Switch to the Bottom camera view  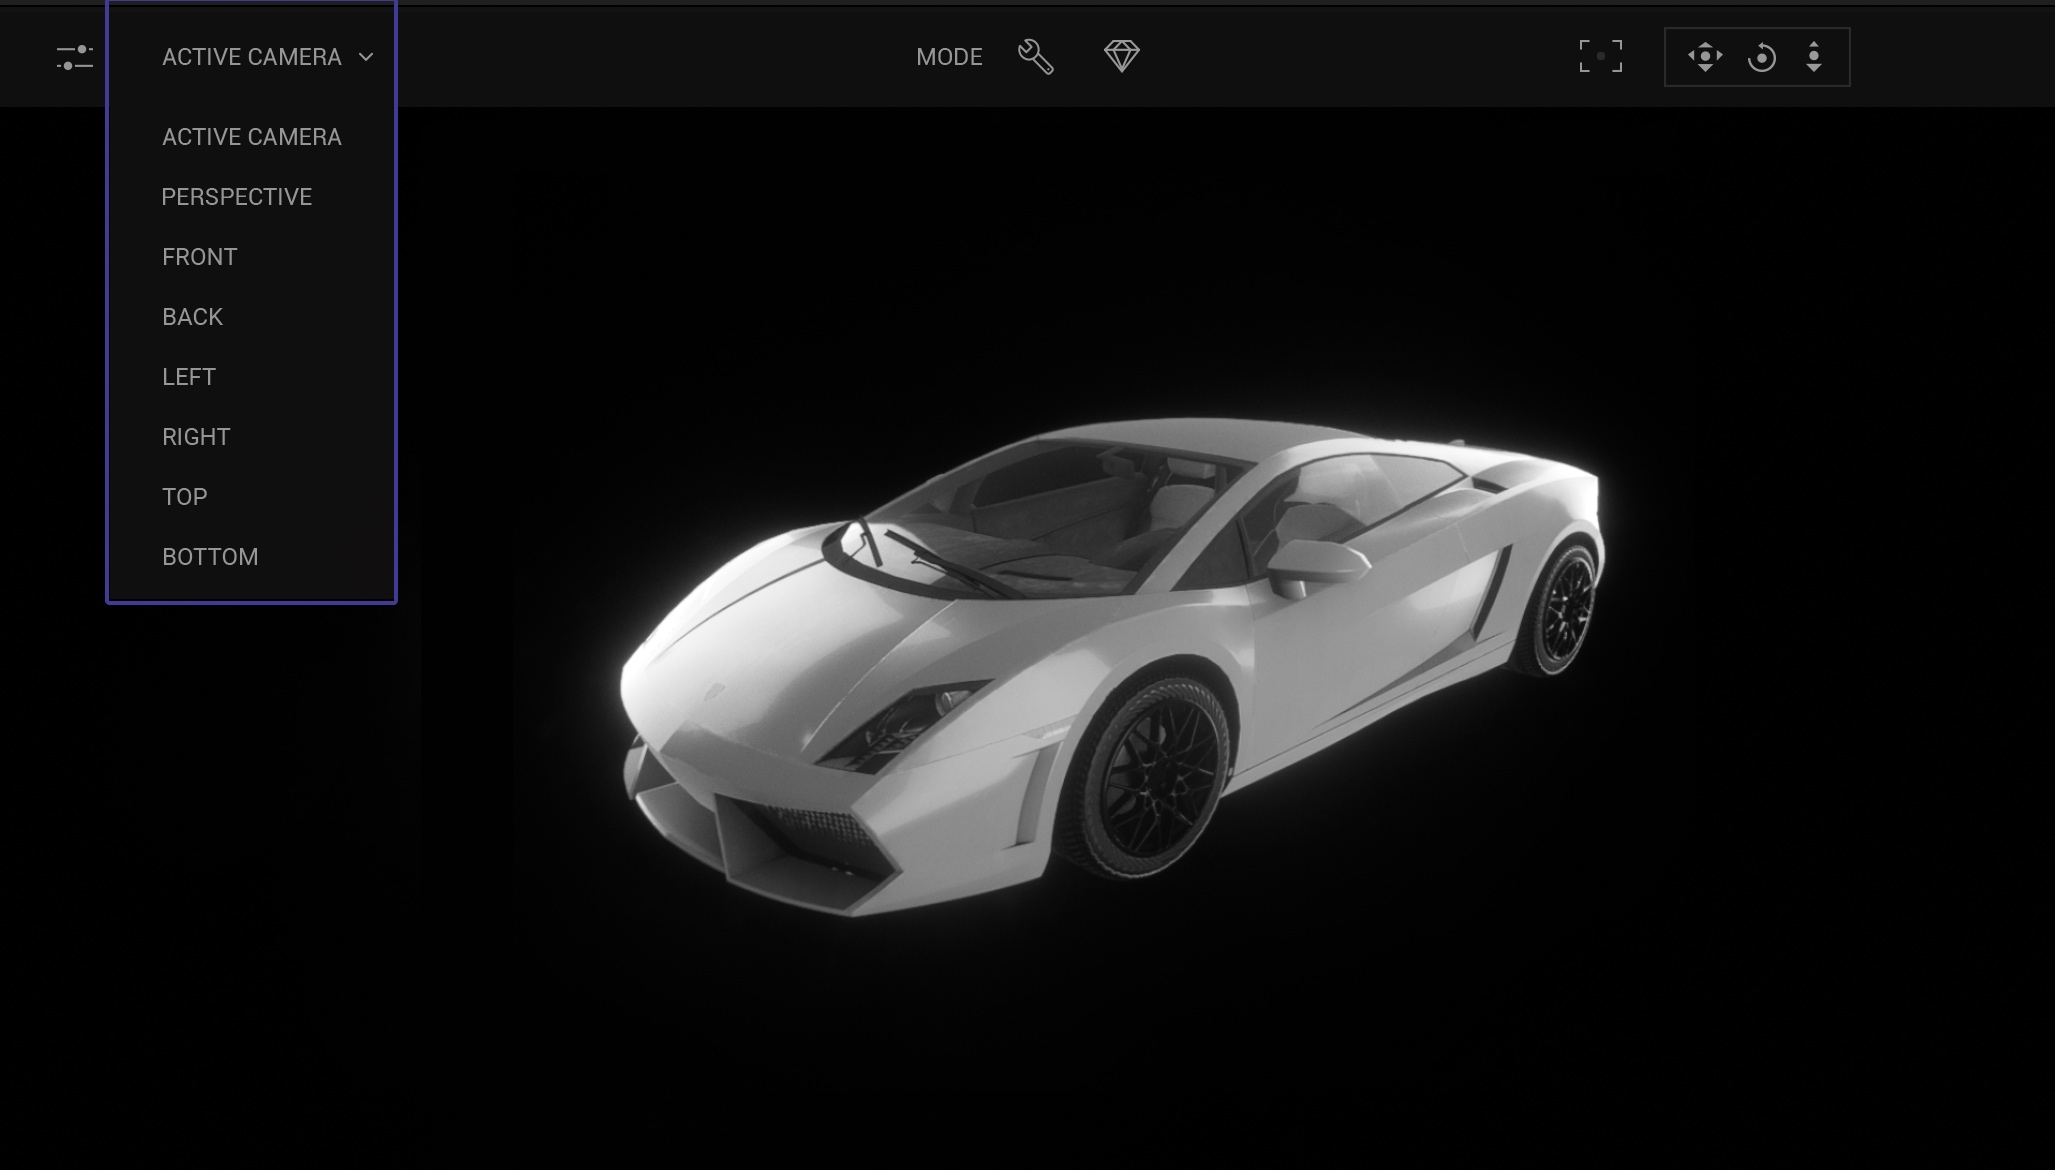210,557
